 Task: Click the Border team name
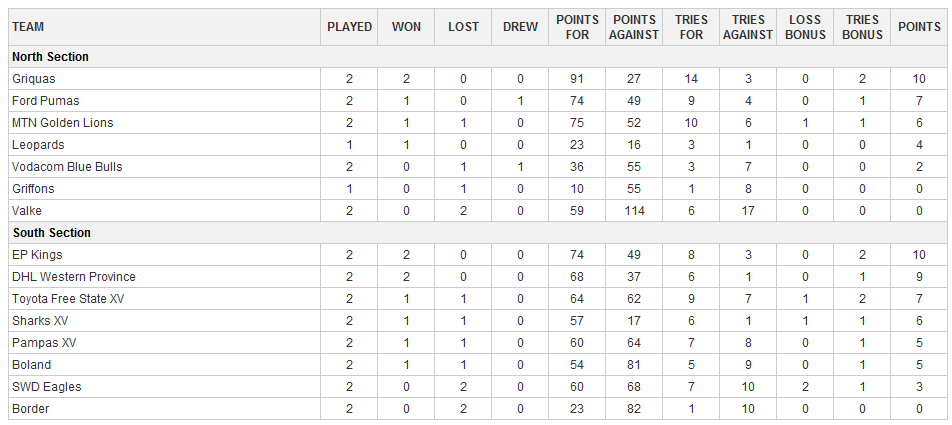[x=30, y=409]
